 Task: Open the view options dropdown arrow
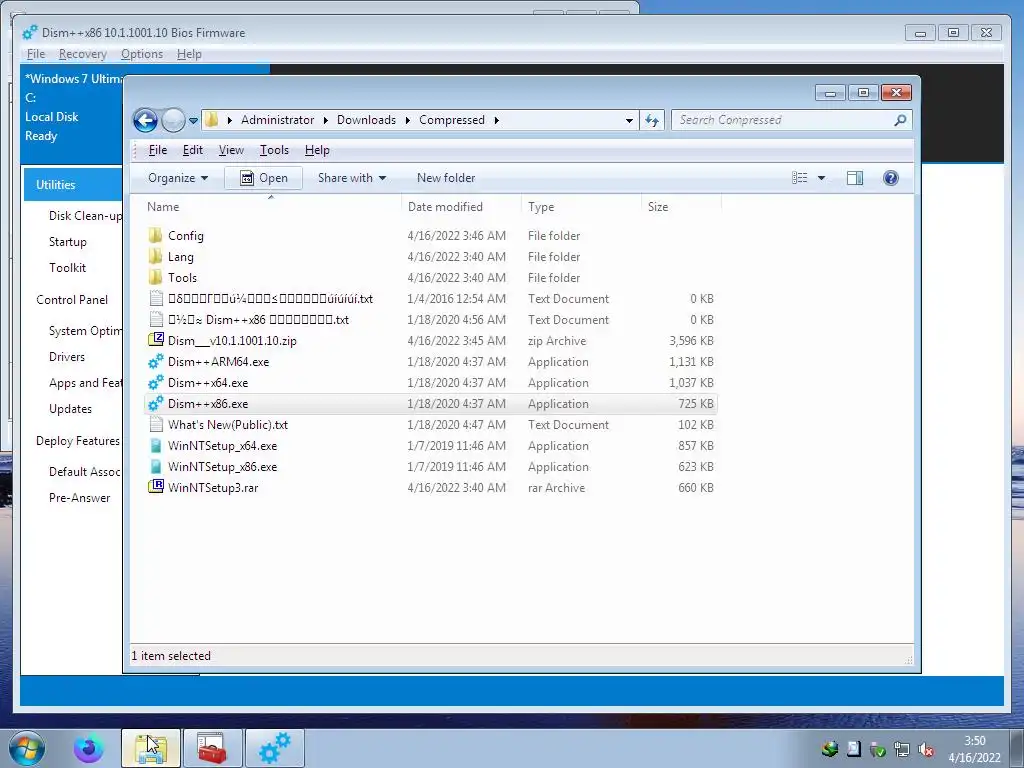822,178
